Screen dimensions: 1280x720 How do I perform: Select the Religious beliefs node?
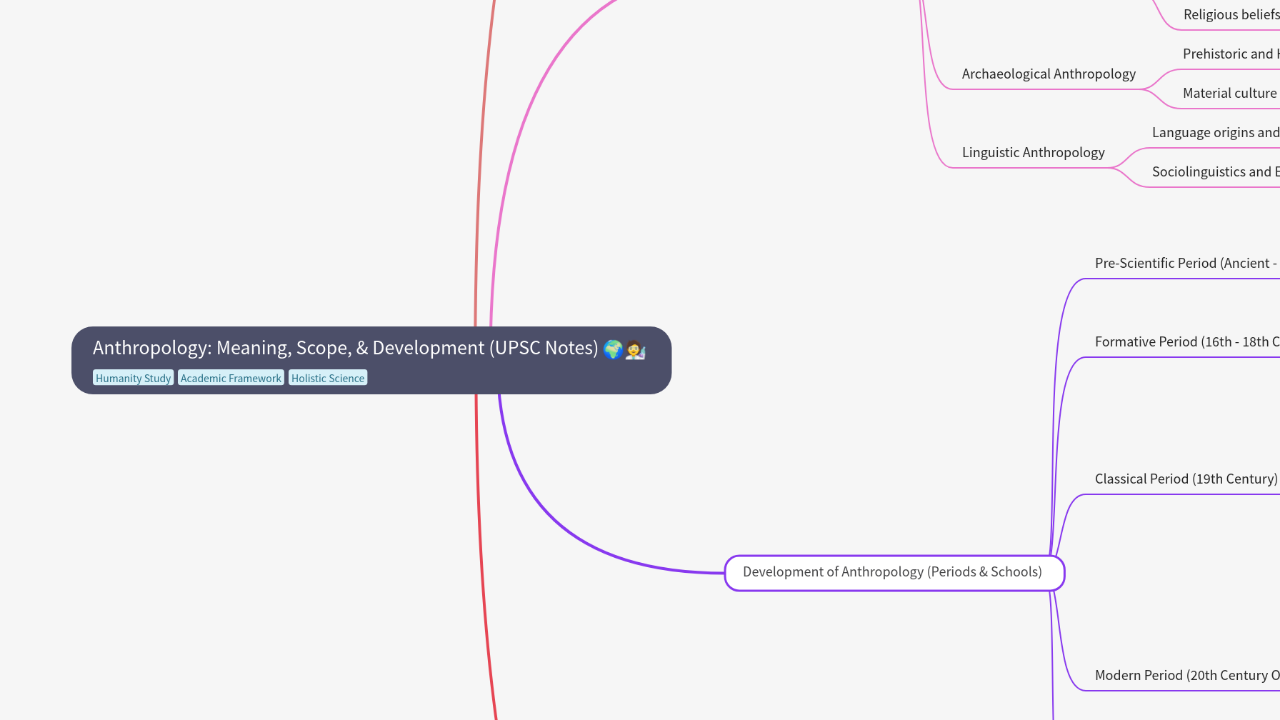[x=1230, y=15]
